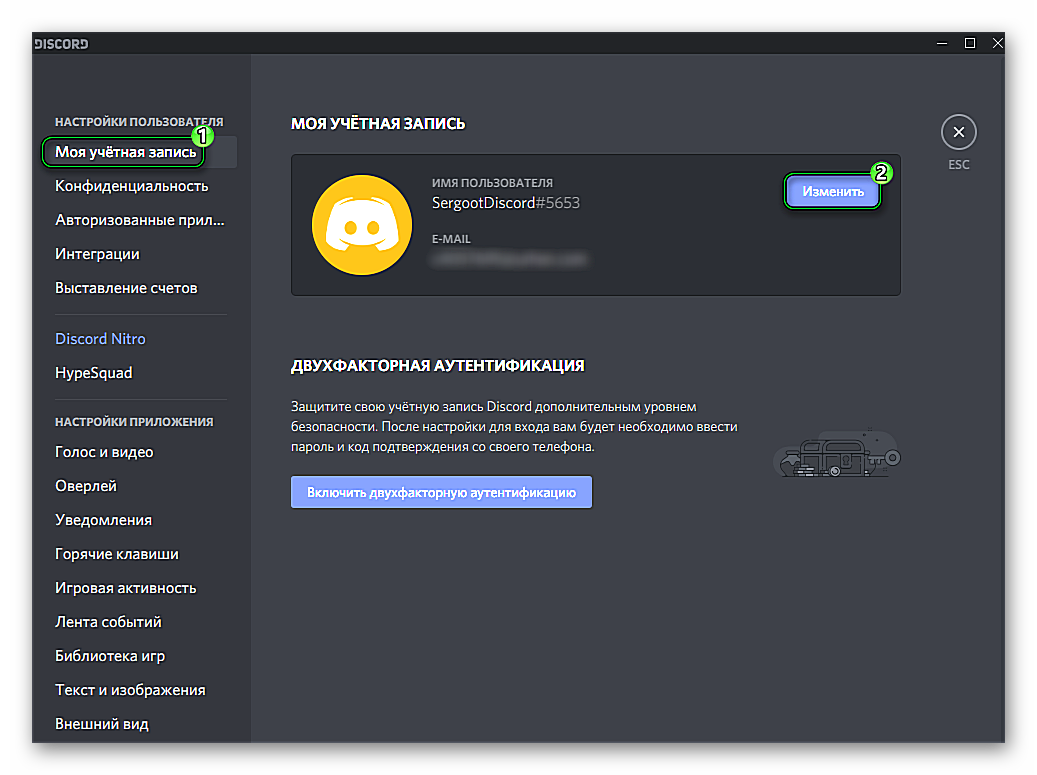Screen dimensions: 1037x775
Task: Close the Discord window
Action: click(997, 44)
